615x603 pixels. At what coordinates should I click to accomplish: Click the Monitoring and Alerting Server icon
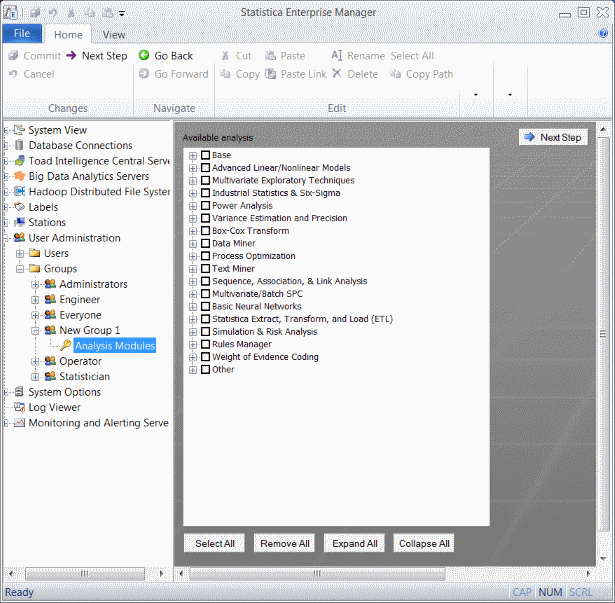[19, 423]
